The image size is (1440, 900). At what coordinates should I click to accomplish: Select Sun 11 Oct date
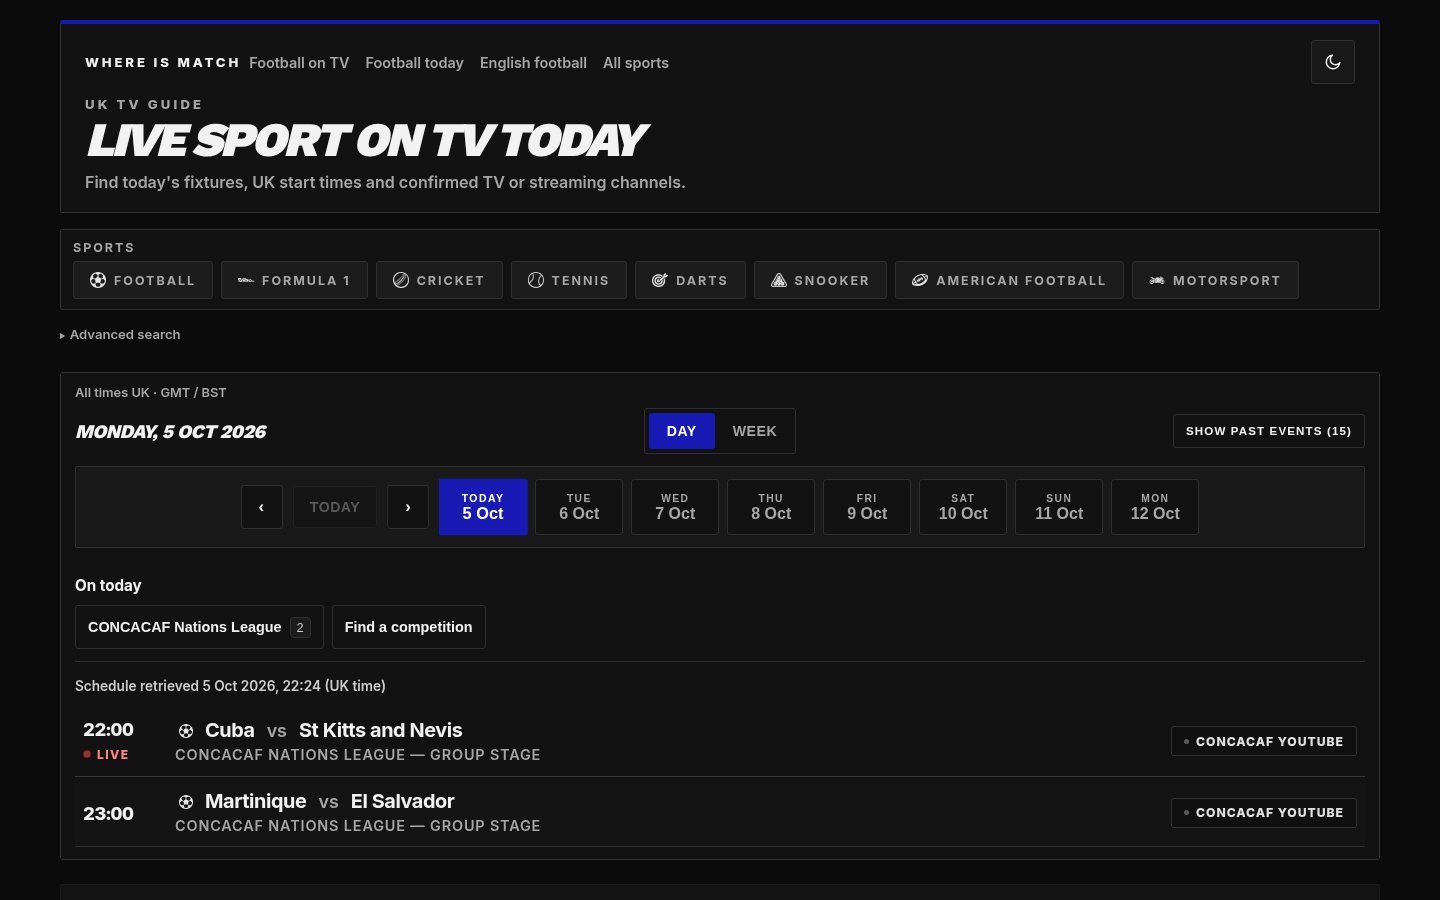[1059, 507]
